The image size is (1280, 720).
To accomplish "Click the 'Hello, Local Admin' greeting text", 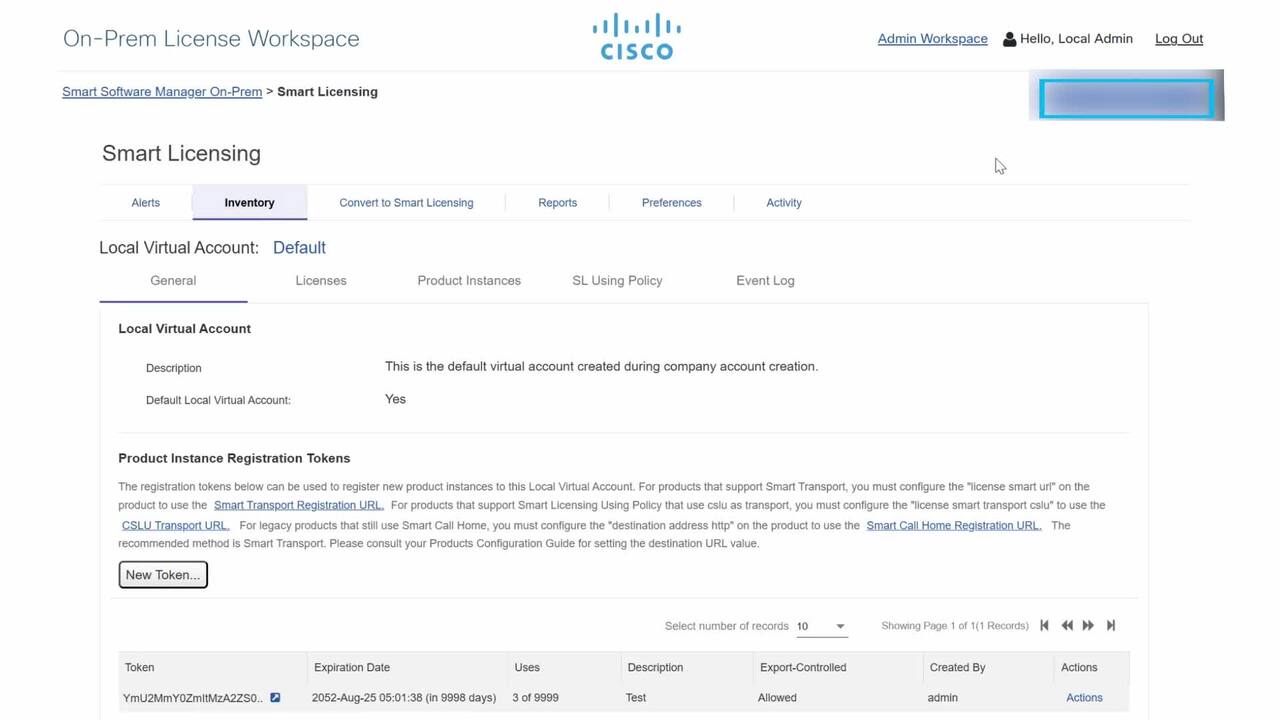I will click(x=1076, y=39).
